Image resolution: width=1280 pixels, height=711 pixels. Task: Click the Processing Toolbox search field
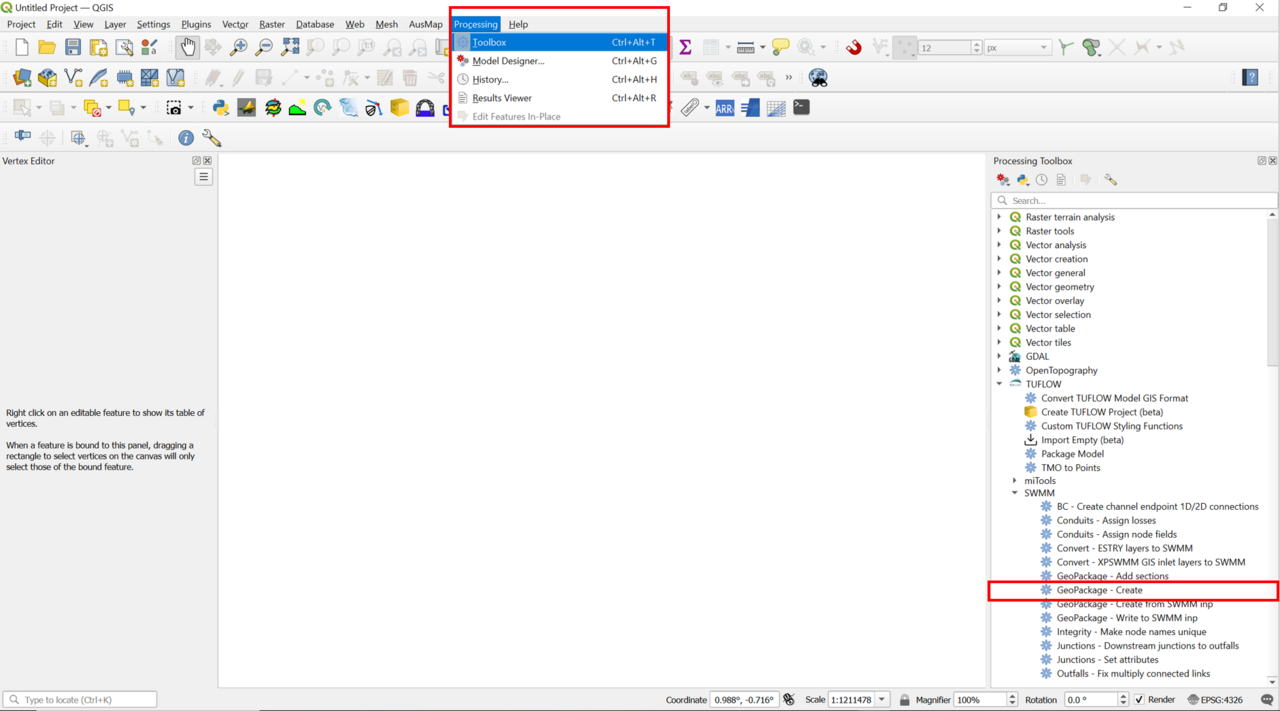[1135, 200]
